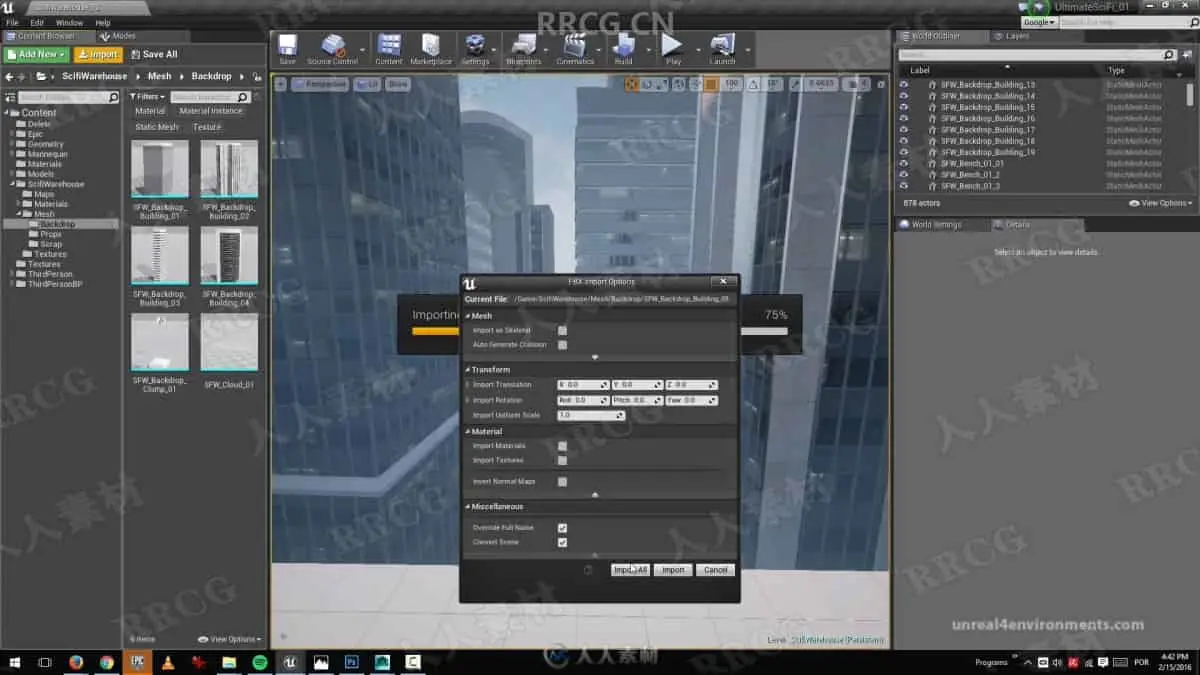Click the Build toolbar icon
The image size is (1200, 675).
pos(623,47)
